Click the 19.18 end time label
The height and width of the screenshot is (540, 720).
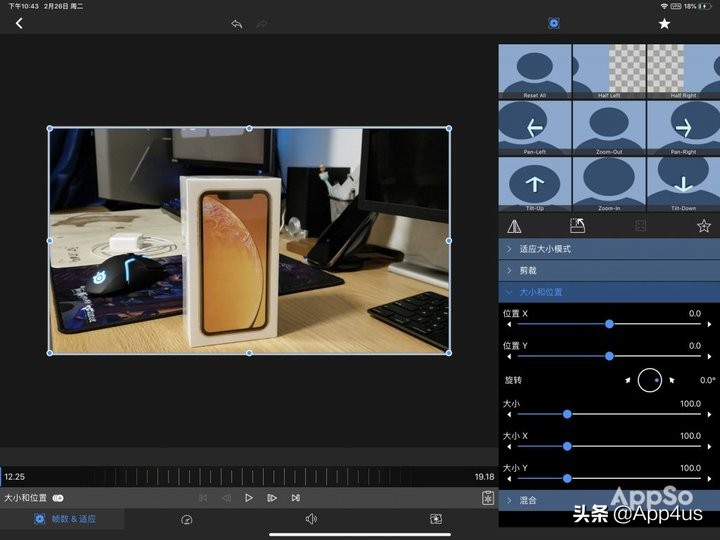484,477
